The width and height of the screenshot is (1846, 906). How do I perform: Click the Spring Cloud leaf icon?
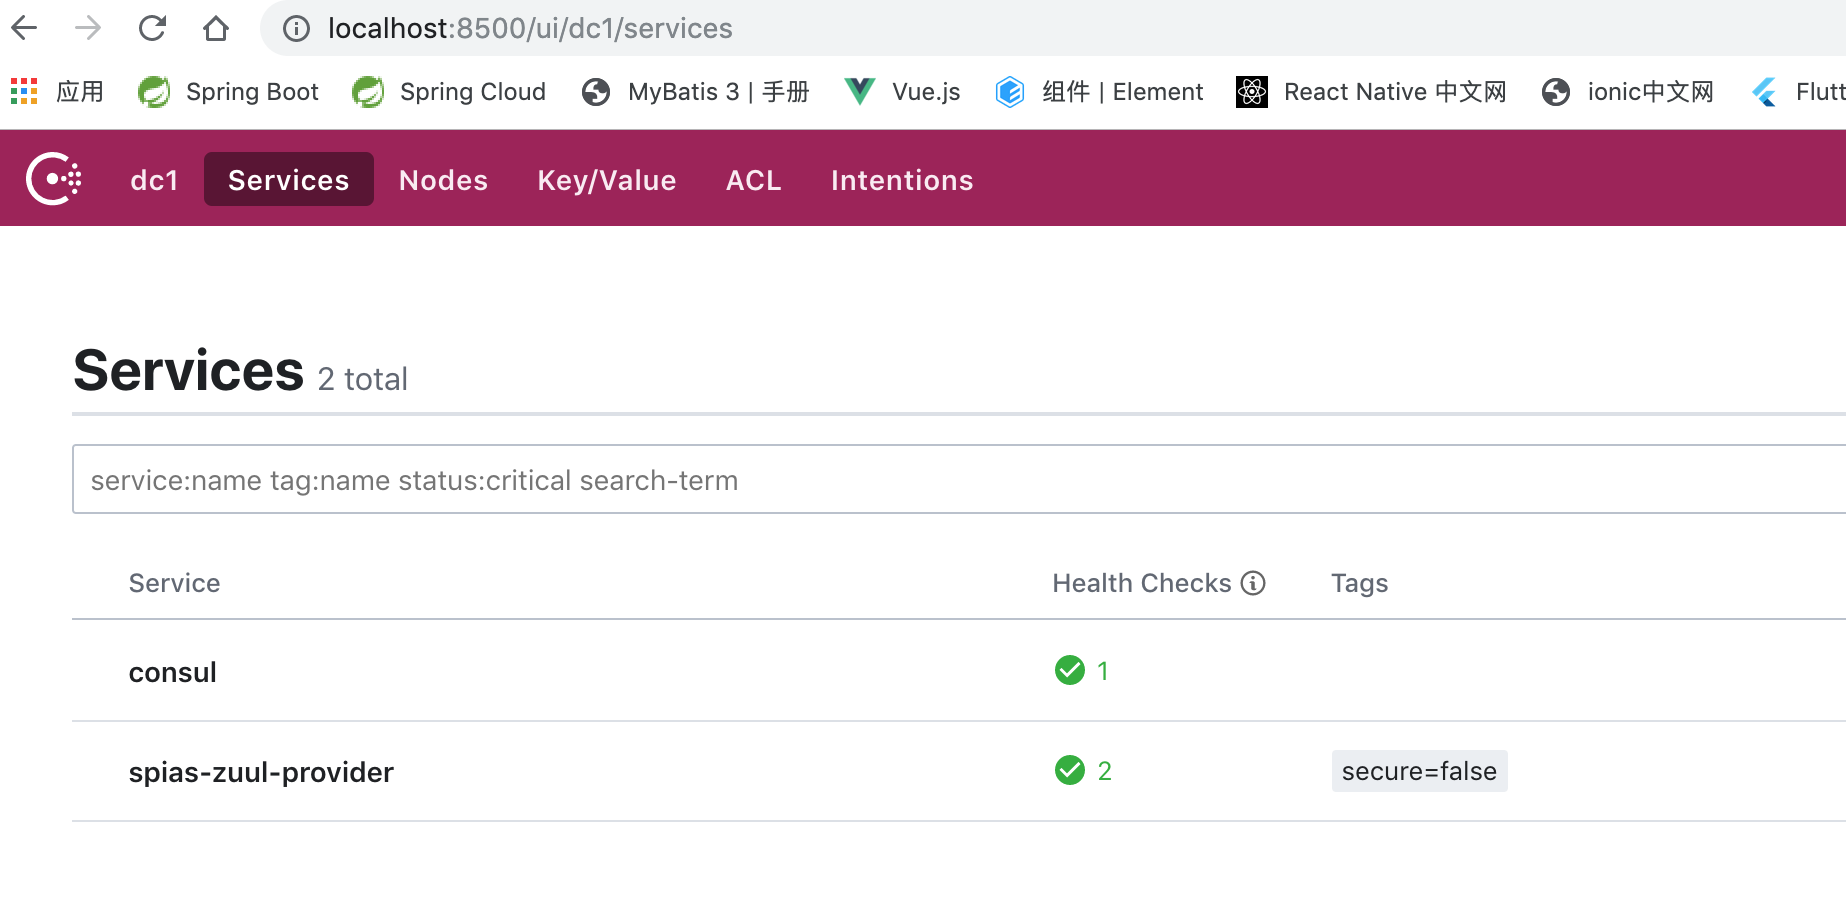point(368,91)
